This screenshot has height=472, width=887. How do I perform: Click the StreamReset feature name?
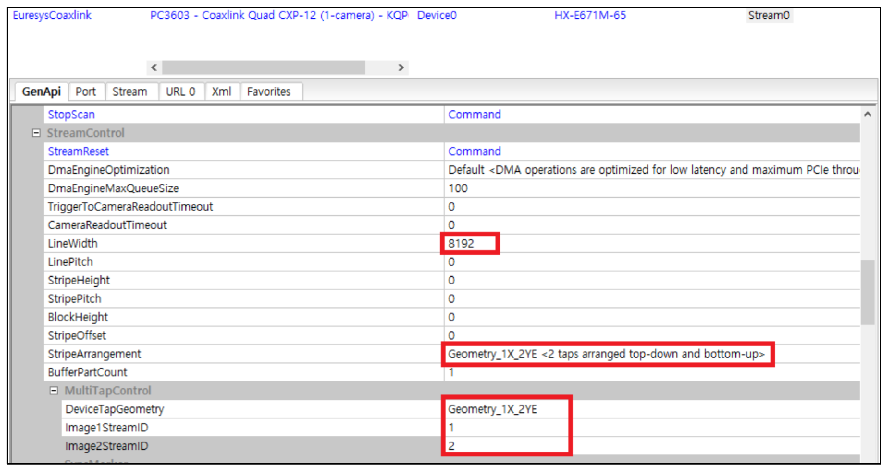point(78,151)
